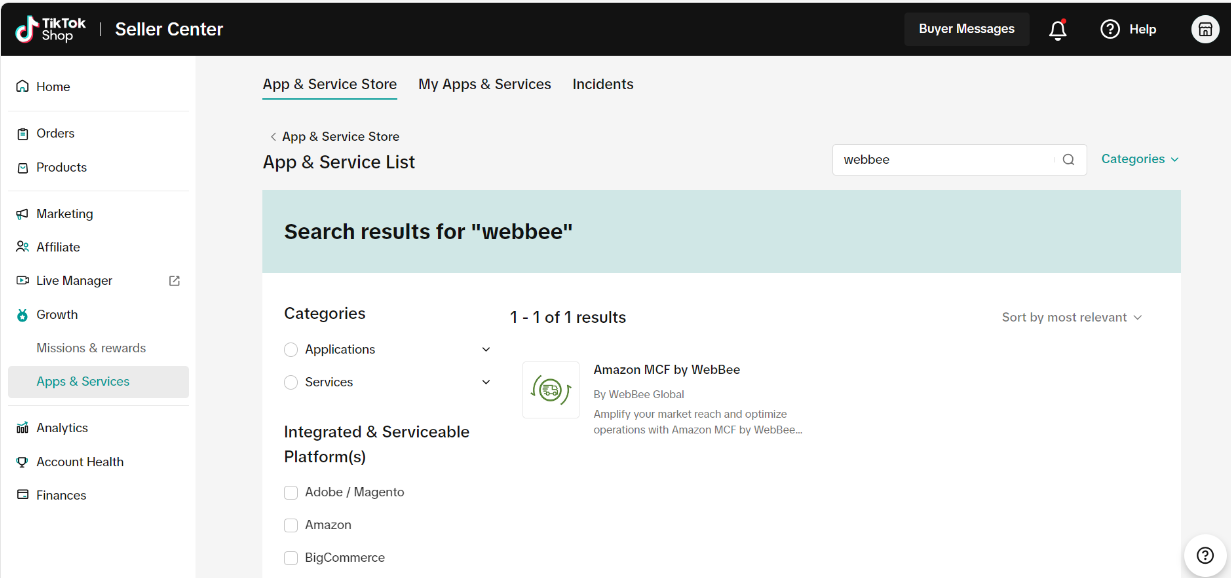
Task: Expand the Applications category chevron
Action: pos(486,350)
